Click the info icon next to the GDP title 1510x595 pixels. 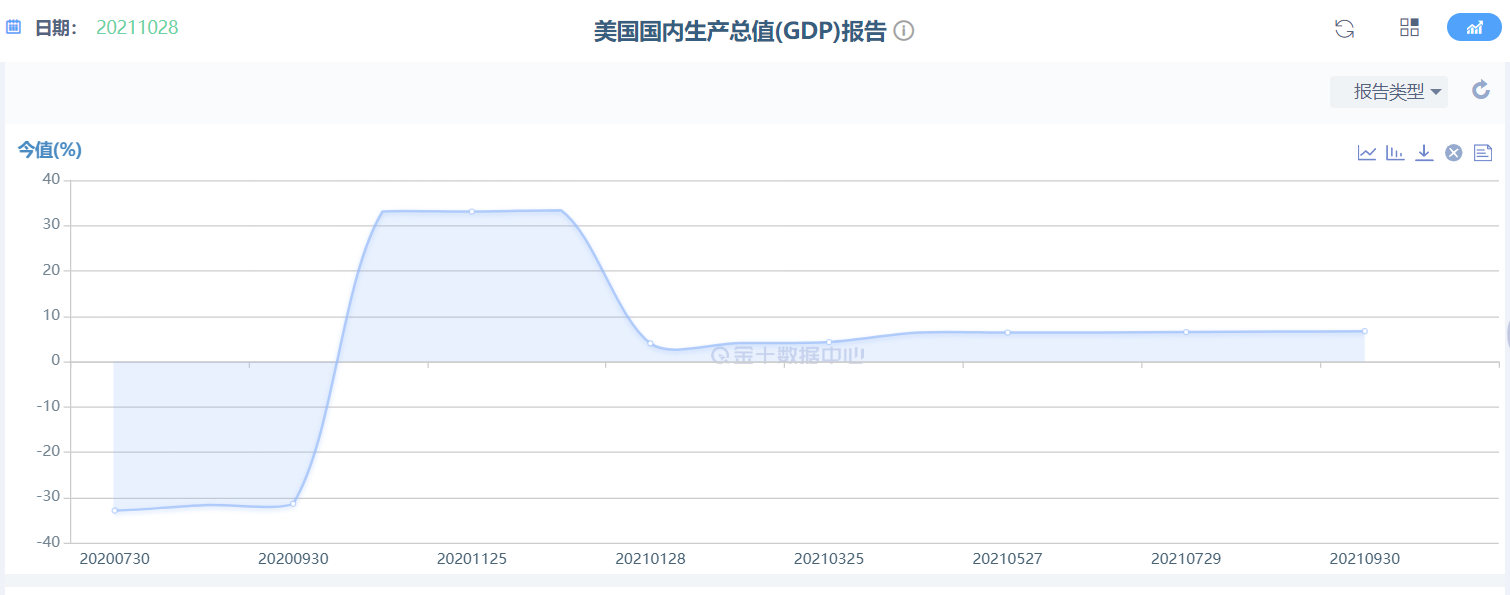[904, 31]
